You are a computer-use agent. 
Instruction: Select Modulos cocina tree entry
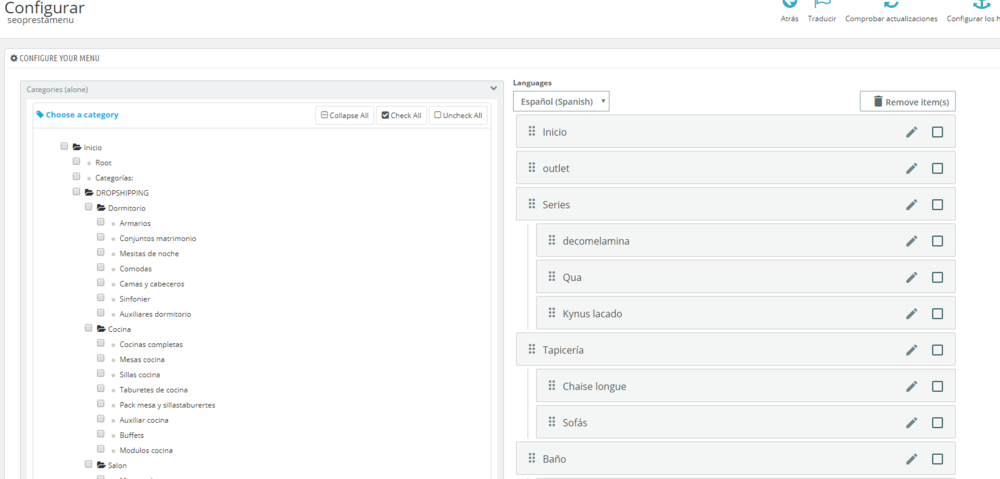[x=146, y=450]
